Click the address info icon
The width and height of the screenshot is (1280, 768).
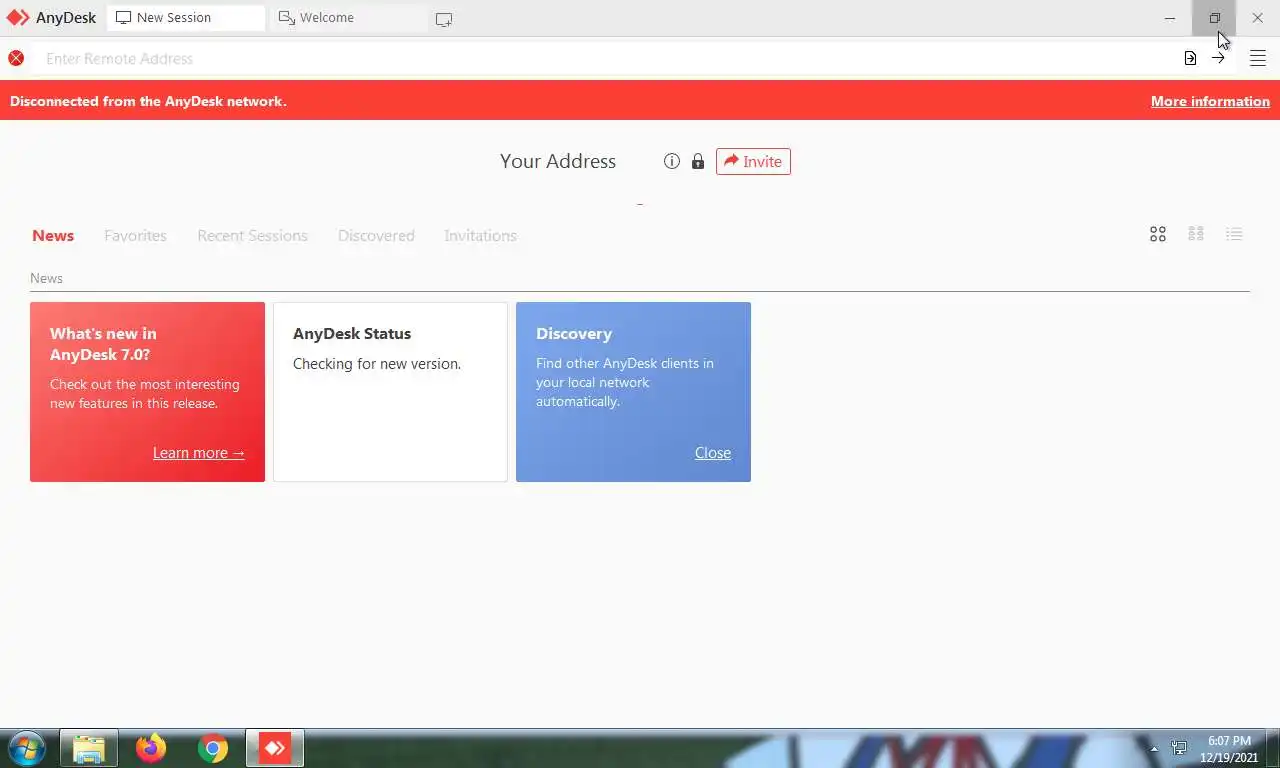pos(672,161)
